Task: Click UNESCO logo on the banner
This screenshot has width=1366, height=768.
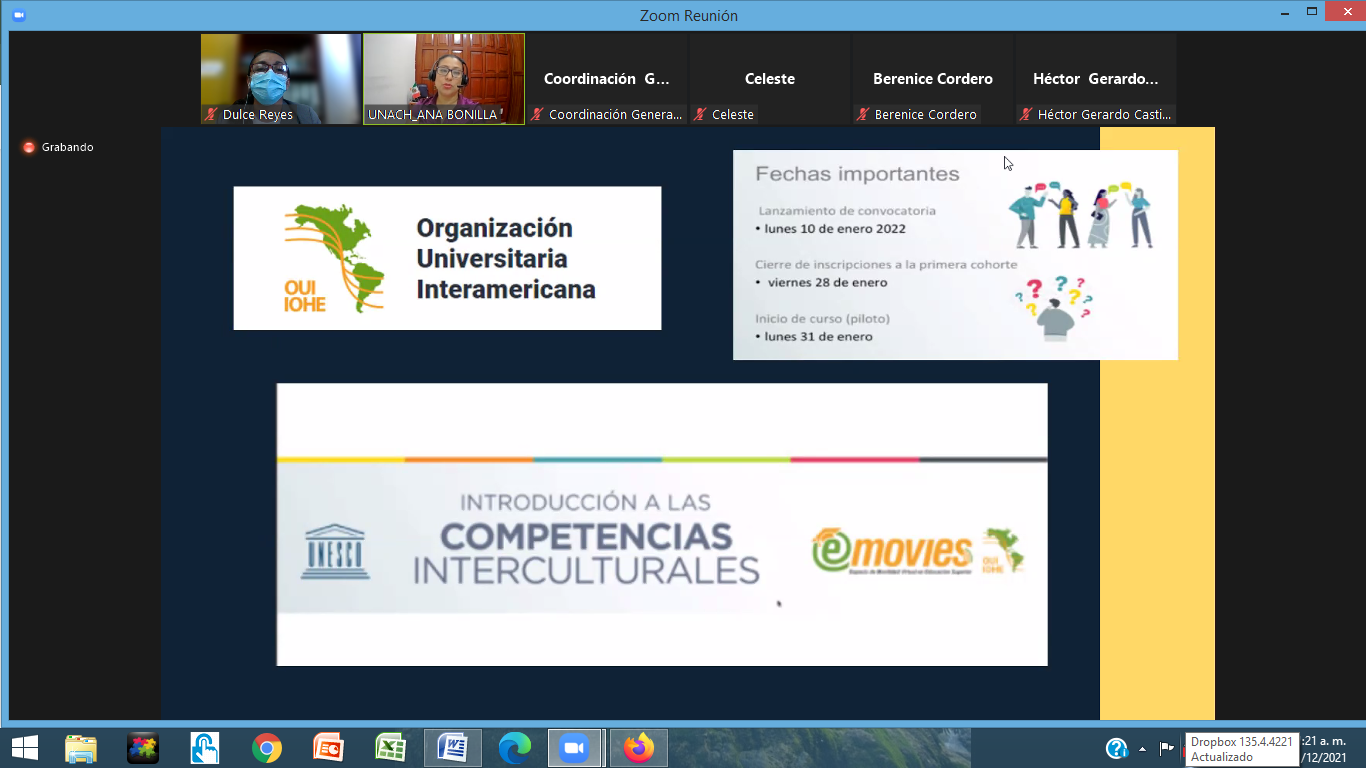Action: pos(335,552)
